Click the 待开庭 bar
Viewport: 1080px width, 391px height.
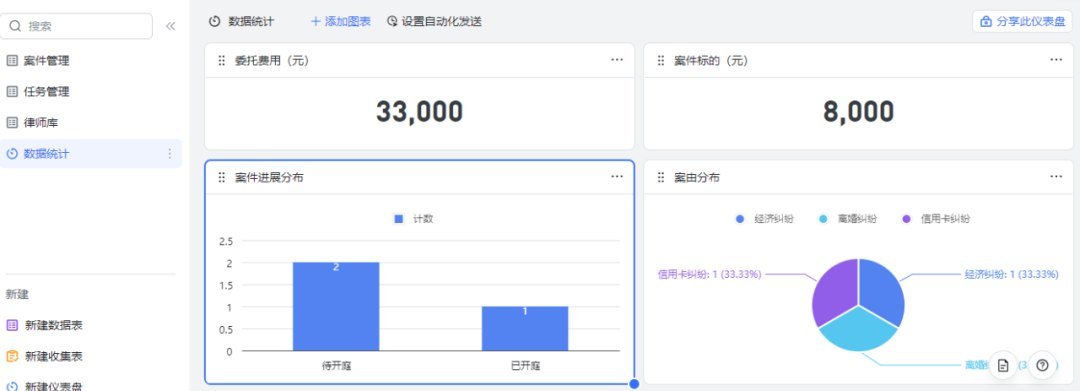(x=336, y=307)
